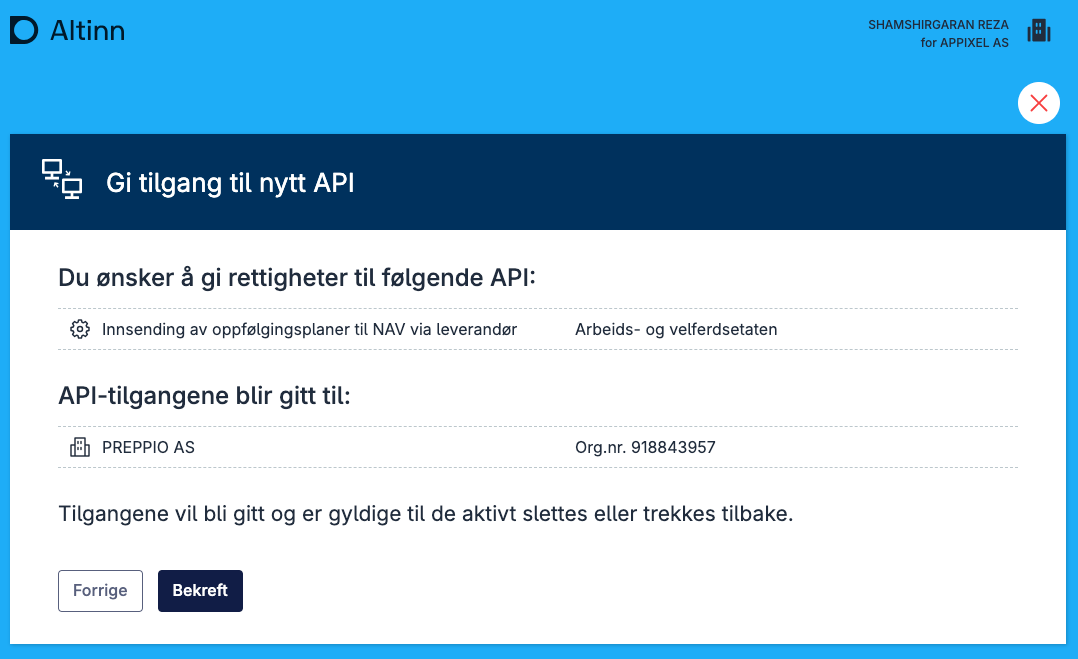Close the dialog with the red X
1078x659 pixels.
[1038, 103]
